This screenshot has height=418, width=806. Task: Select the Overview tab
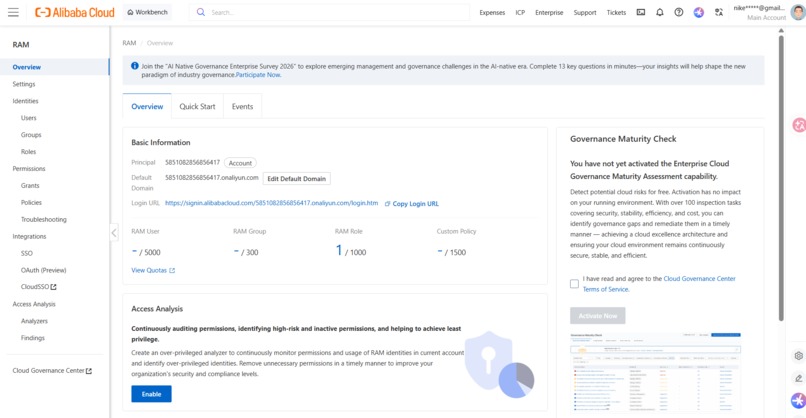[x=147, y=106]
